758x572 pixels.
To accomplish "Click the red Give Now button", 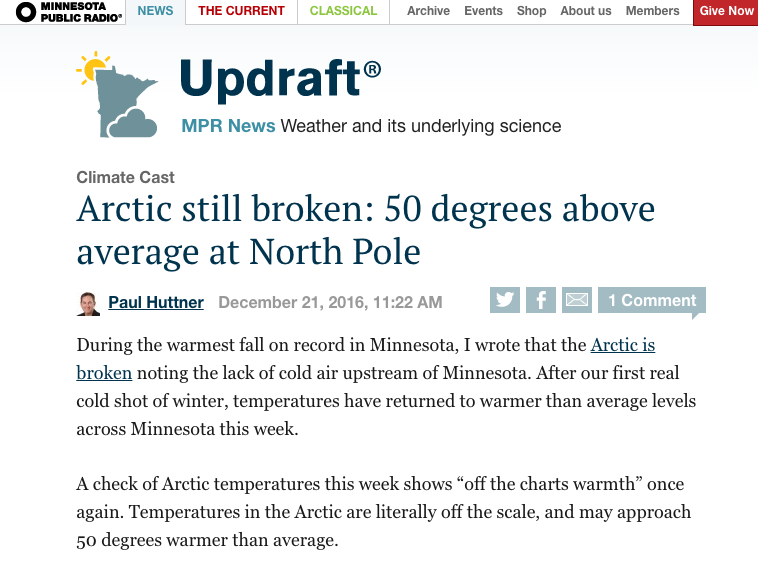I will (x=726, y=12).
